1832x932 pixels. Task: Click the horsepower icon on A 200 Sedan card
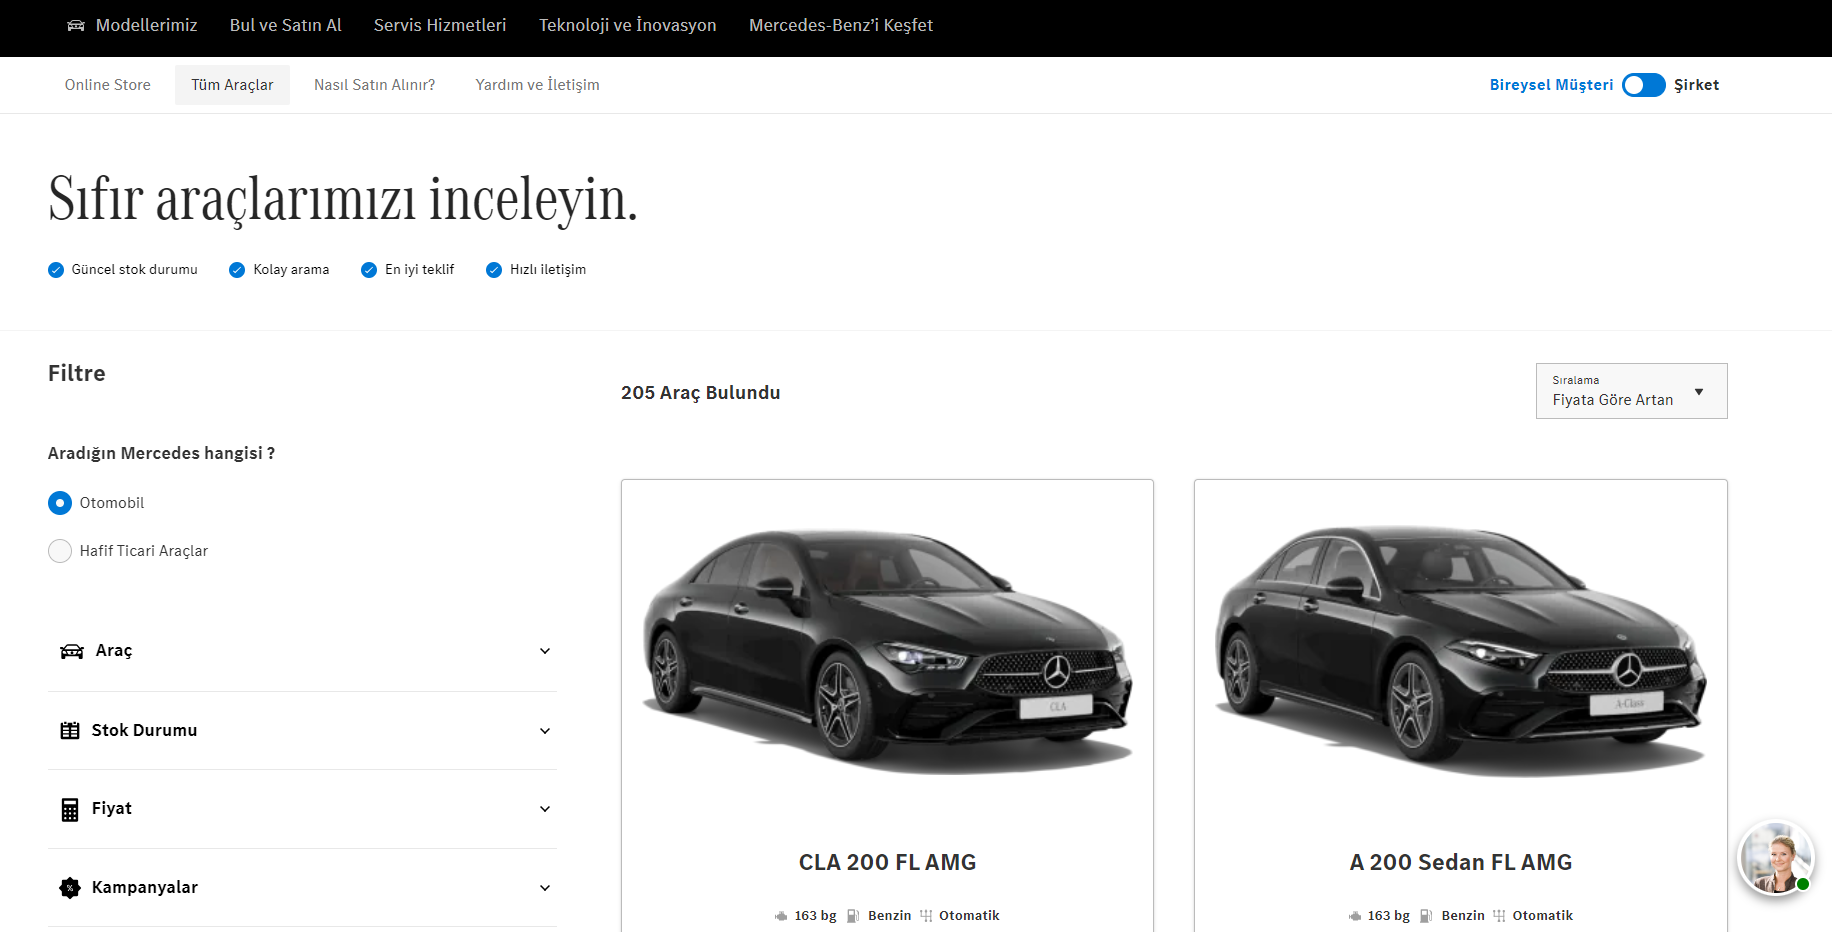tap(1355, 916)
